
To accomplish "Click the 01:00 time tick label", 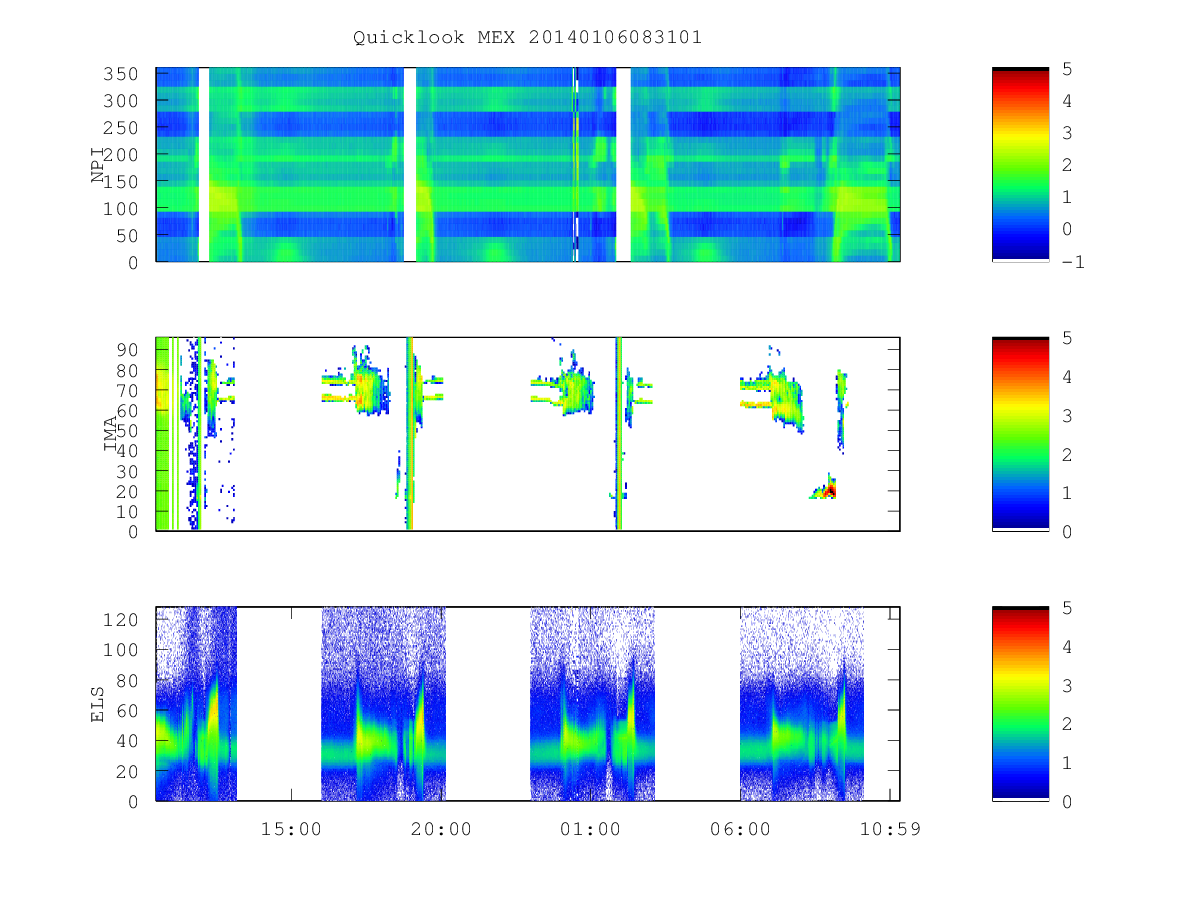I will 590,829.
